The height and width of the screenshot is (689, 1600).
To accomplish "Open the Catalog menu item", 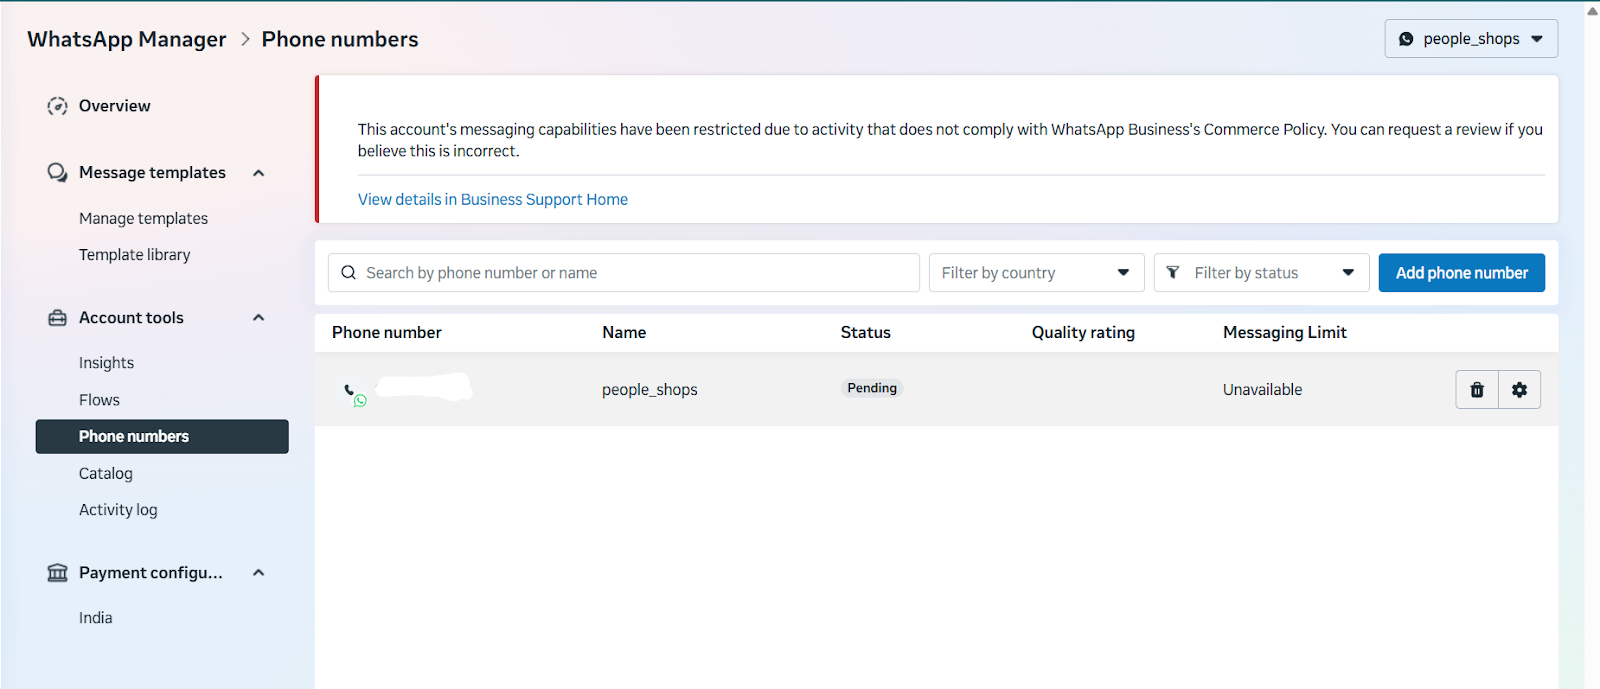I will point(106,474).
